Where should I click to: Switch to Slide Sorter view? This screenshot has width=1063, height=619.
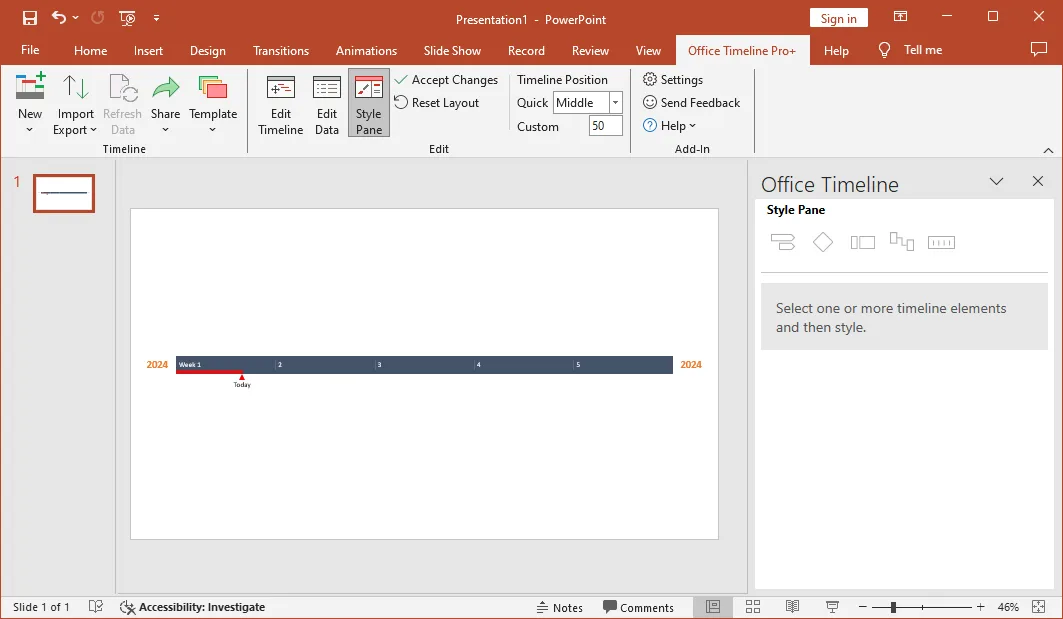pyautogui.click(x=753, y=607)
